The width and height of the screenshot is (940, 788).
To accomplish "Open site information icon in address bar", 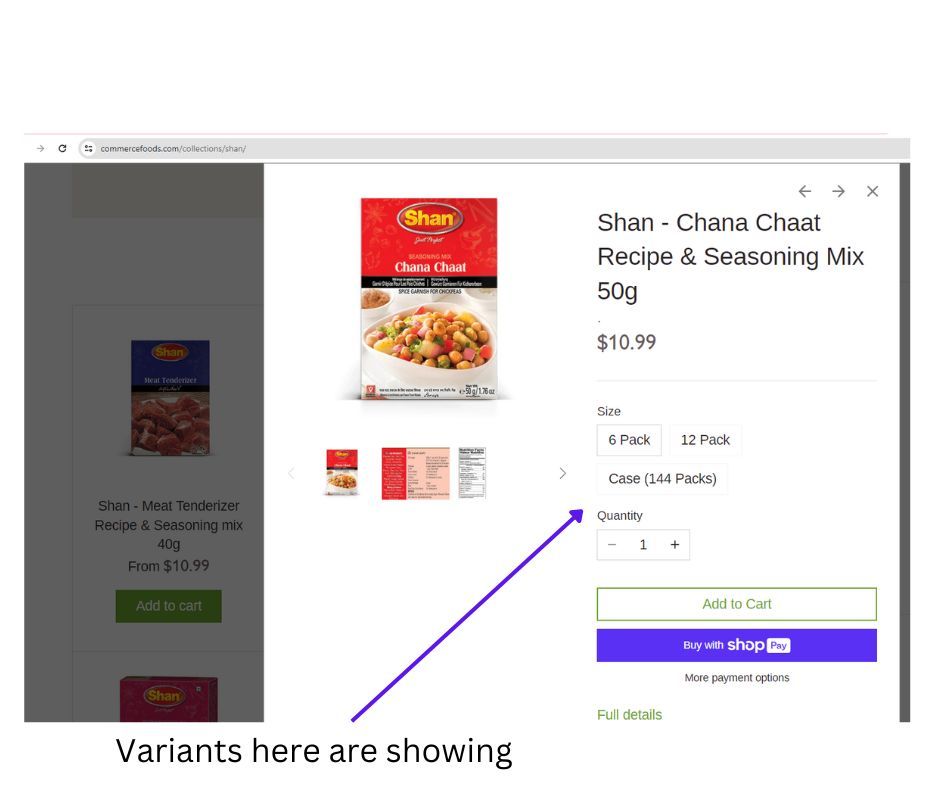I will [x=88, y=148].
